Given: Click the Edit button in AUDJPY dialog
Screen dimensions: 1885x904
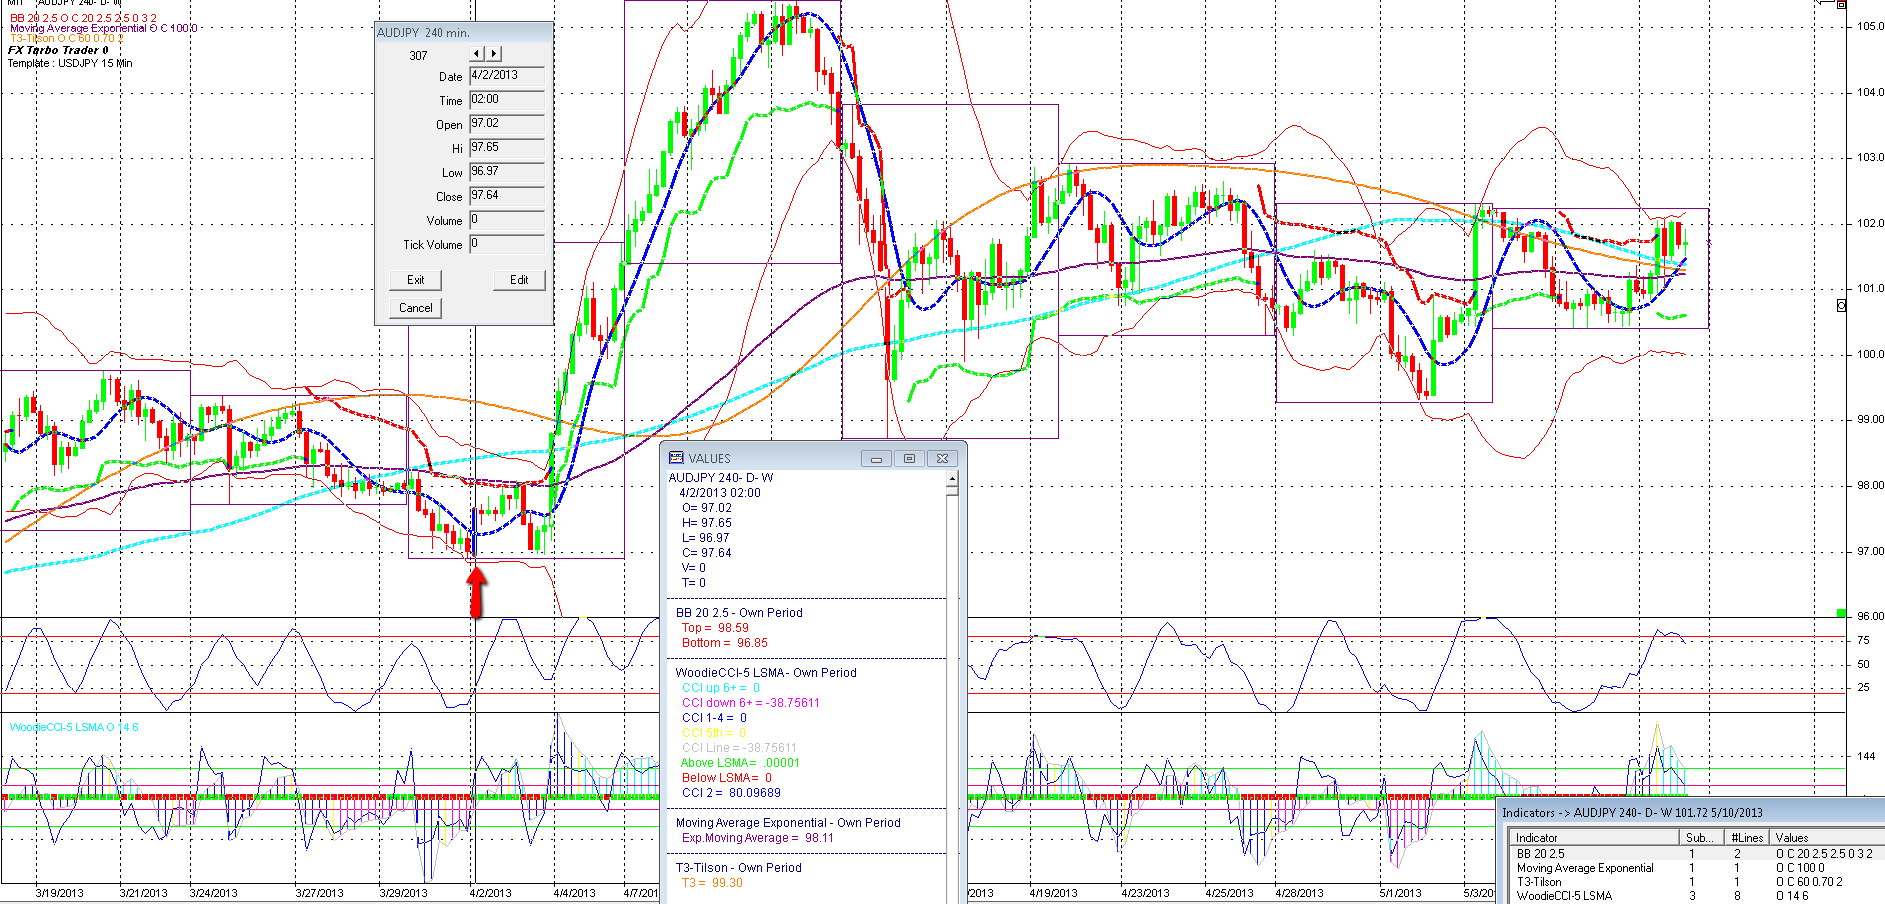Looking at the screenshot, I should point(519,280).
